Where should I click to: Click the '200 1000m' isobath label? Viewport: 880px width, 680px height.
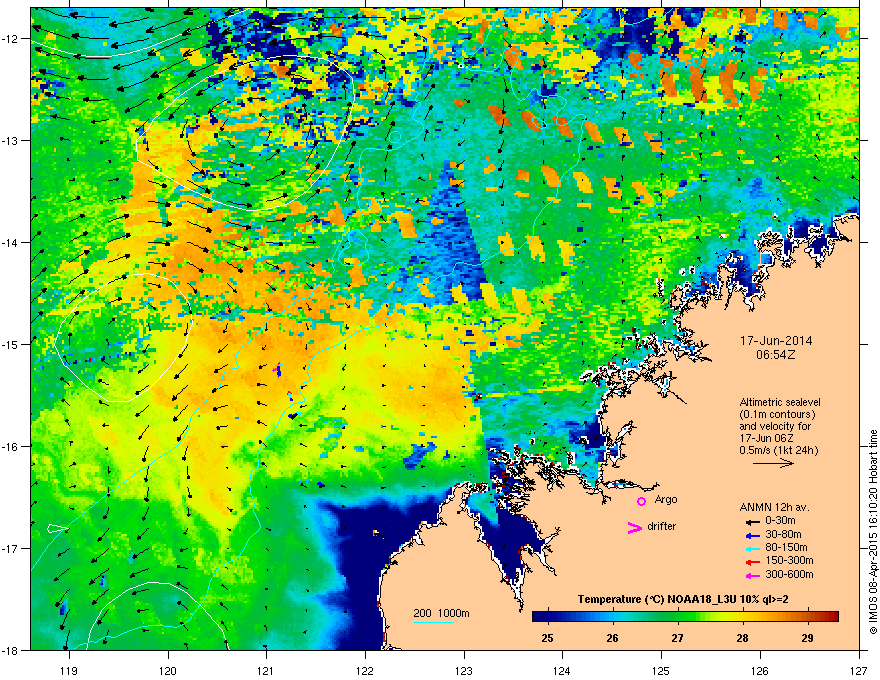pyautogui.click(x=441, y=613)
